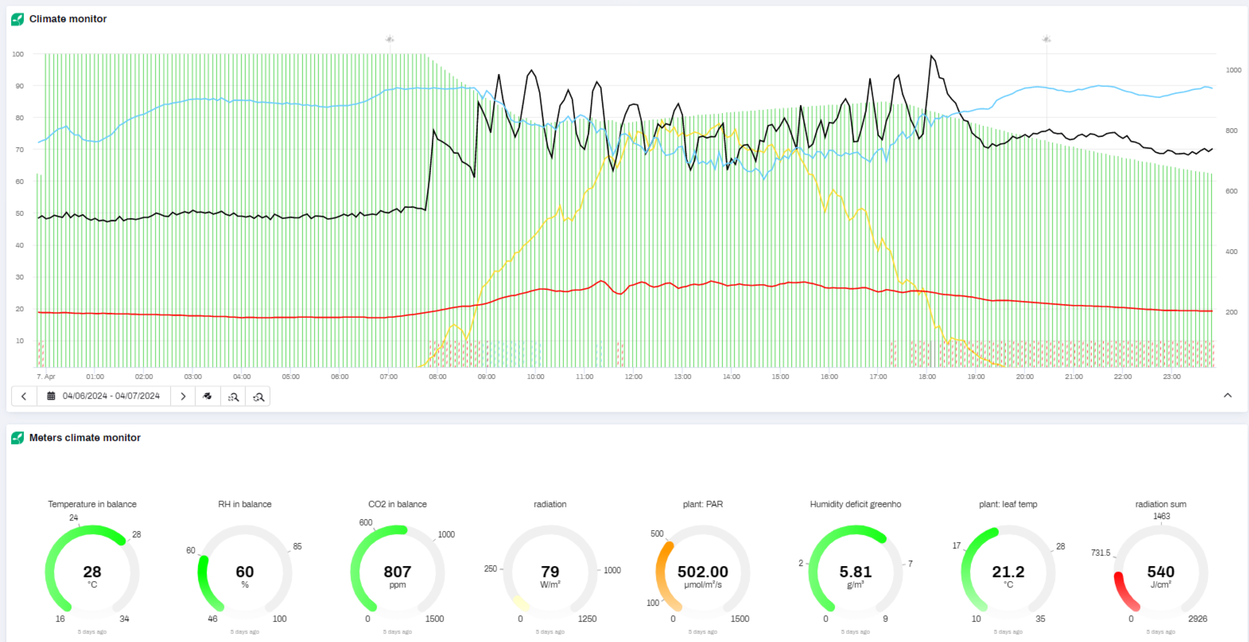Image resolution: width=1249 pixels, height=642 pixels.
Task: Select the Temperature in balance gauge
Action: (x=92, y=572)
